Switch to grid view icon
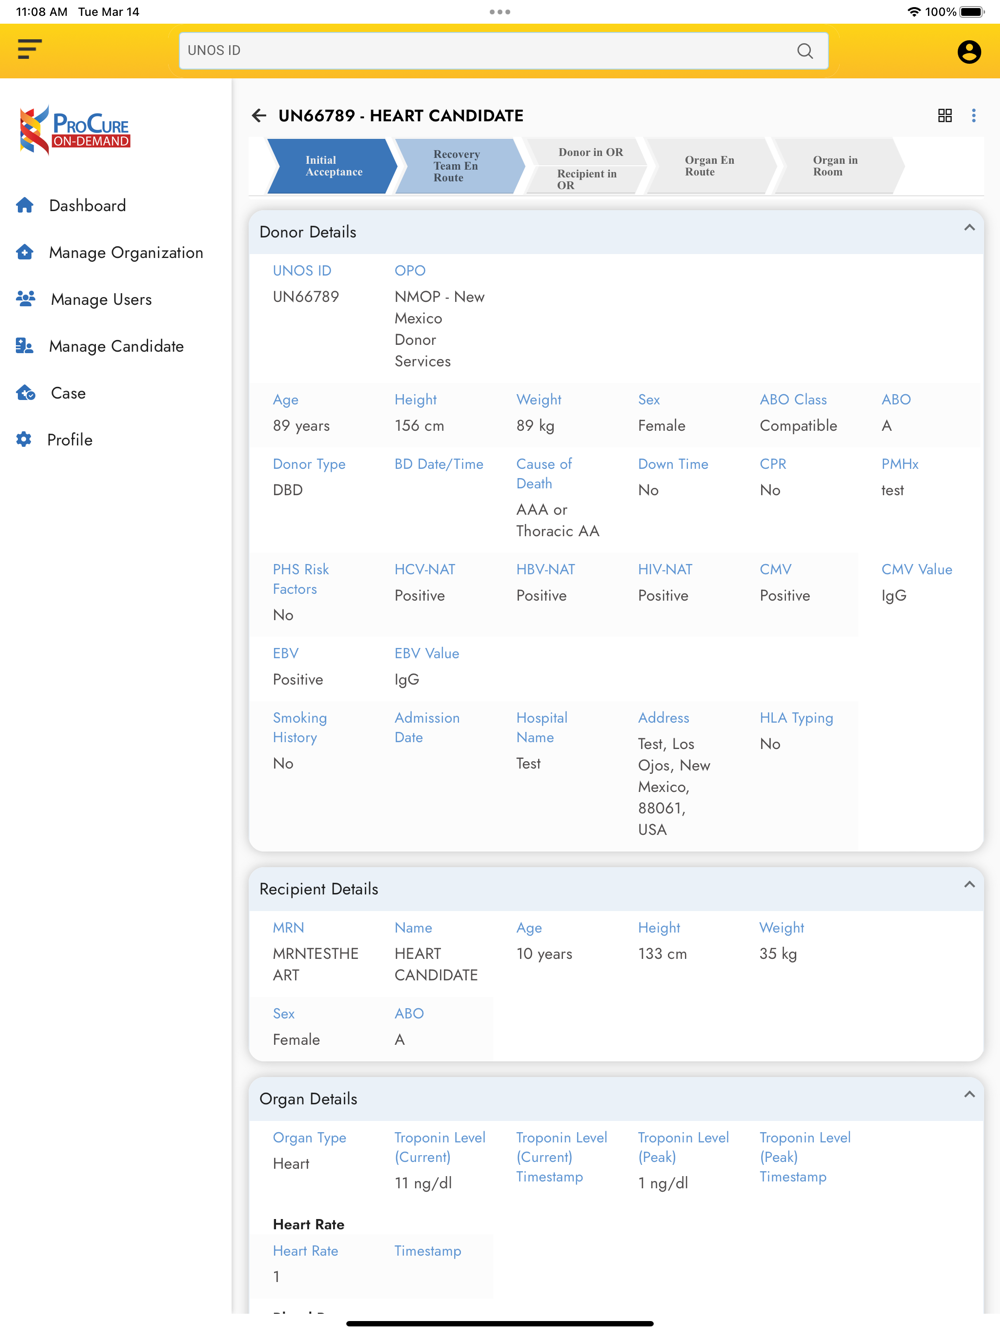1000x1334 pixels. click(945, 116)
